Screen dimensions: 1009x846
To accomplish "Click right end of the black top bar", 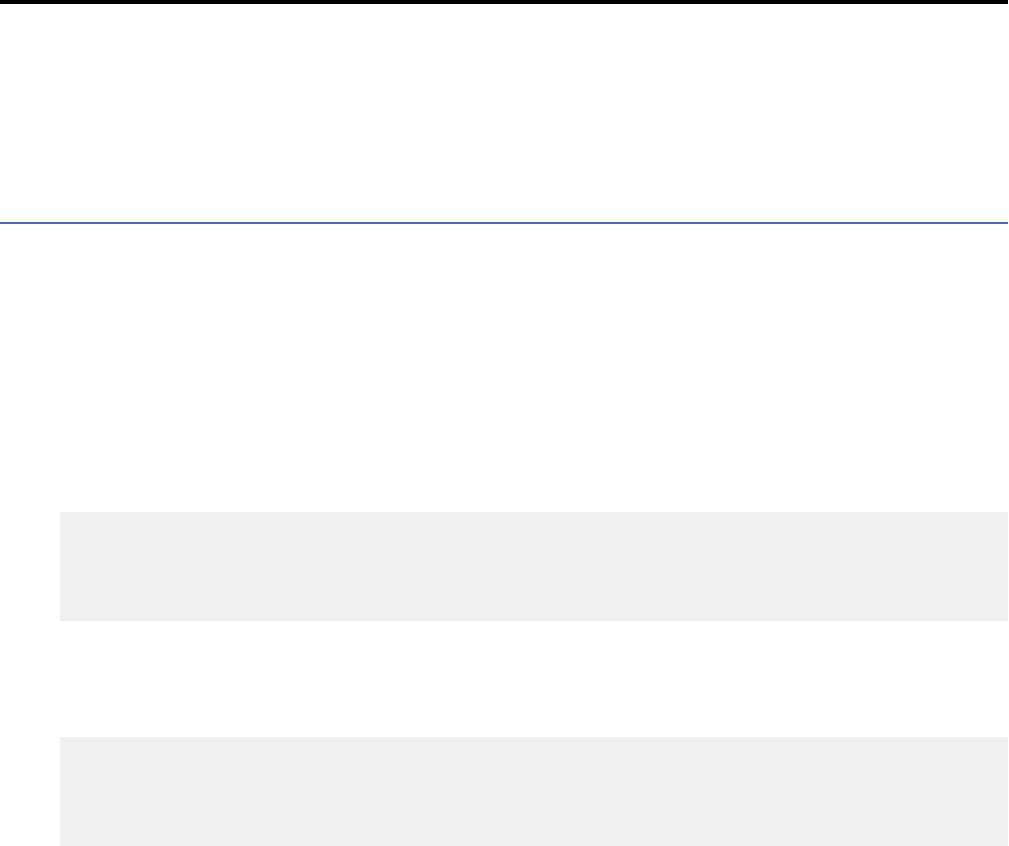I will coord(1003,2).
